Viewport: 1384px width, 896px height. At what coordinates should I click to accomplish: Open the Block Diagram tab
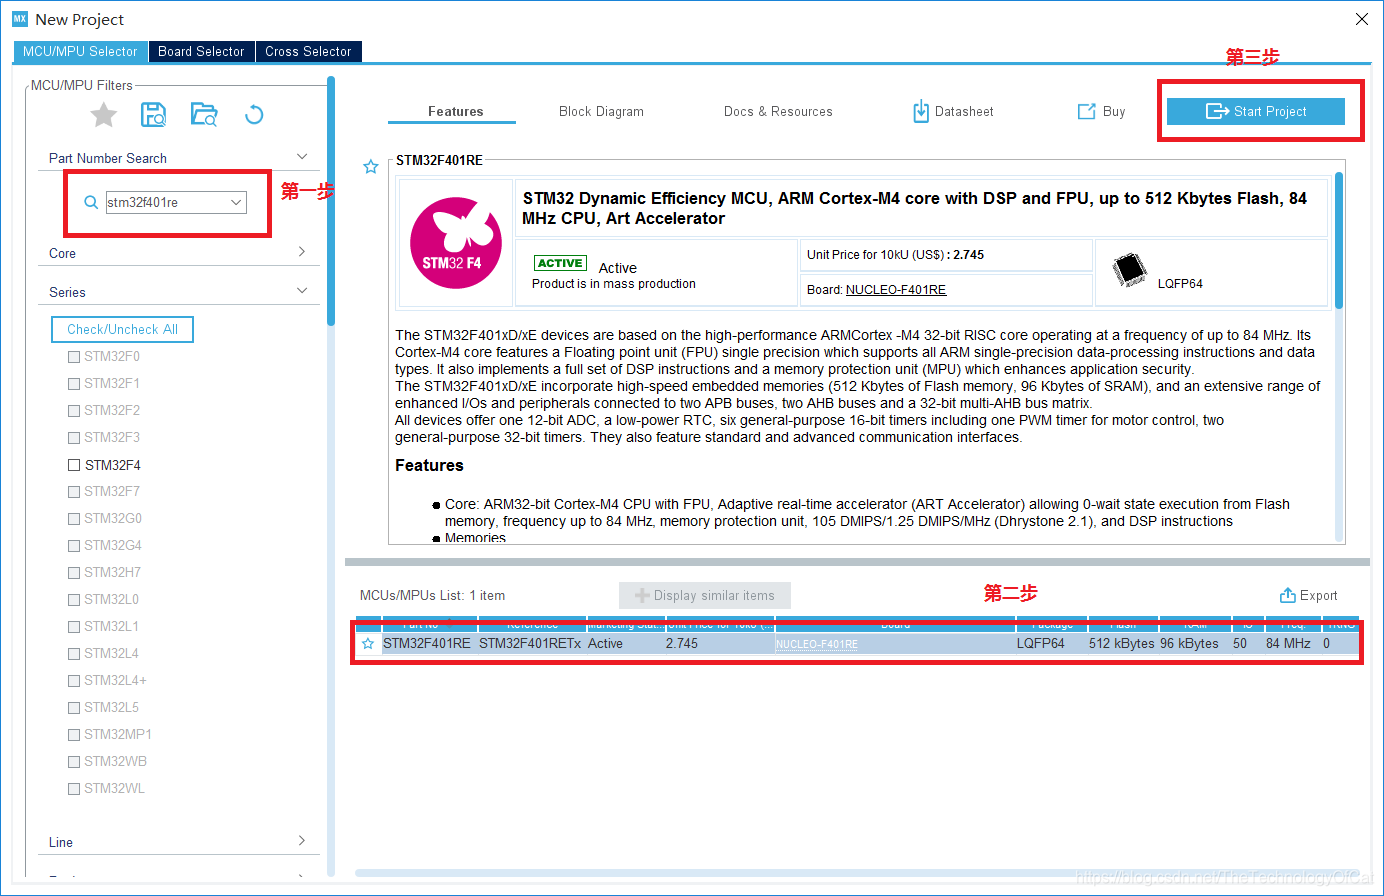click(x=601, y=111)
